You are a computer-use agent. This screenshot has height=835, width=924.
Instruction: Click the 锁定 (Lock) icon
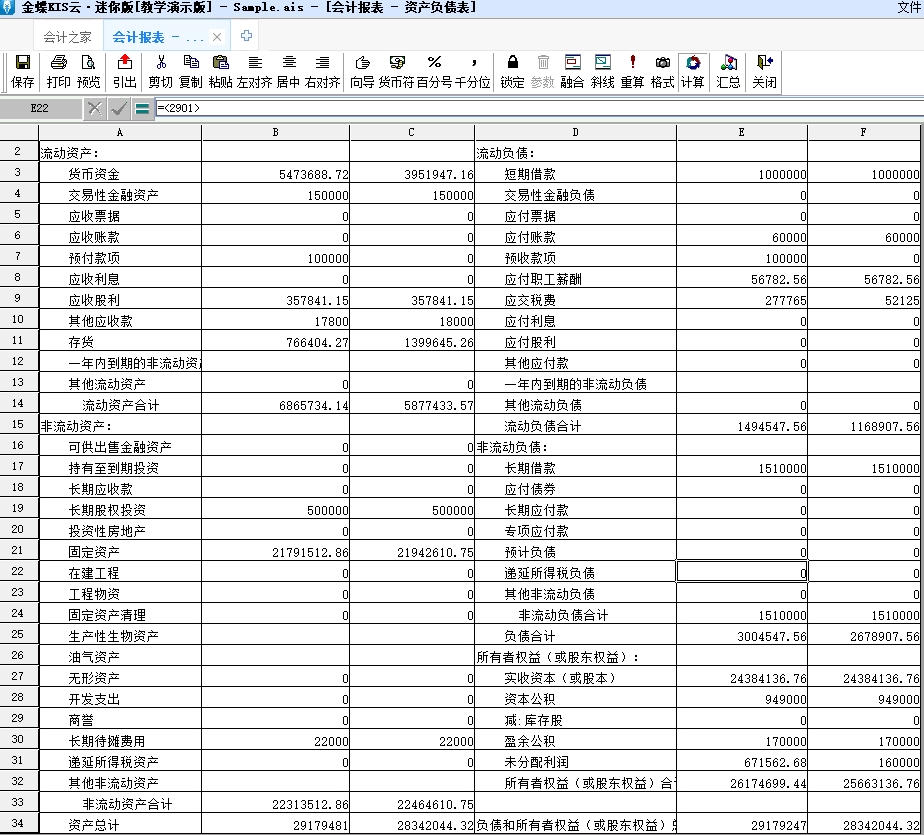click(512, 71)
